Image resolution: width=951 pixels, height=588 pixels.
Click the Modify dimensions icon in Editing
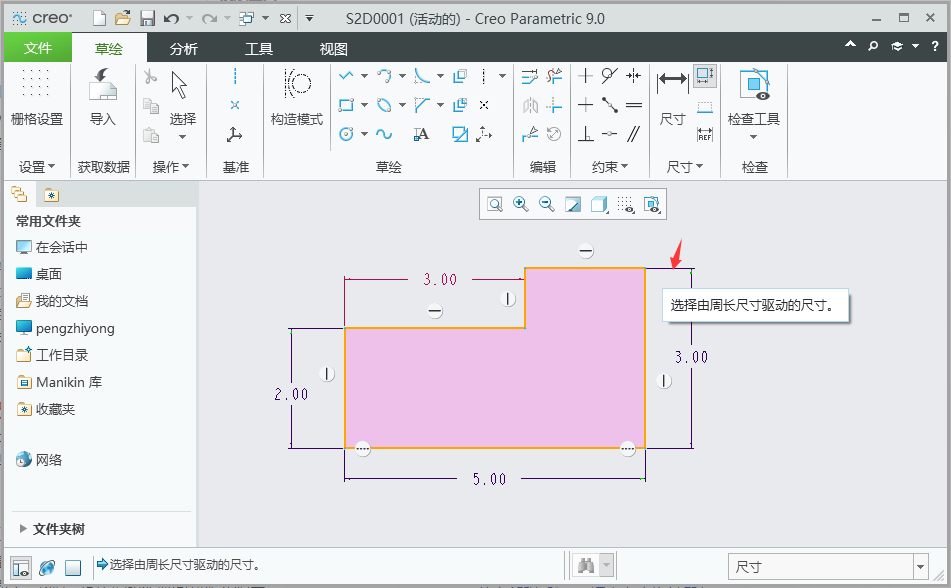[529, 76]
